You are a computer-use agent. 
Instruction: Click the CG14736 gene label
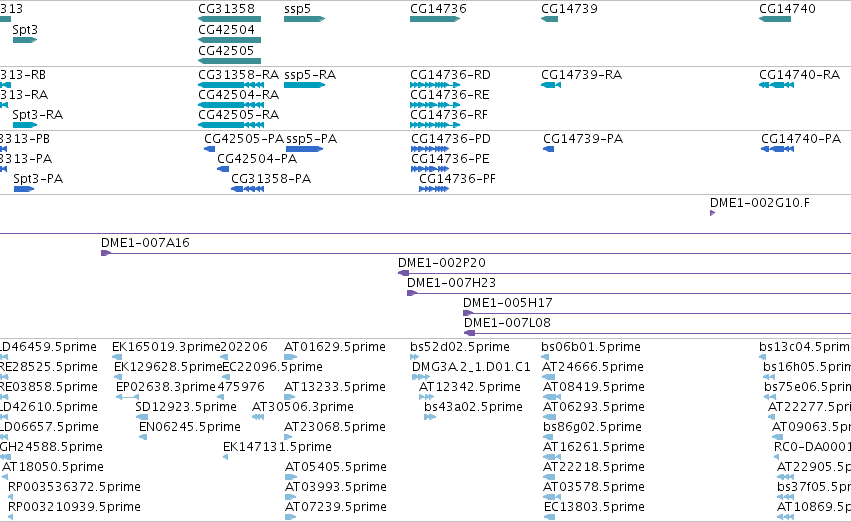(x=438, y=9)
